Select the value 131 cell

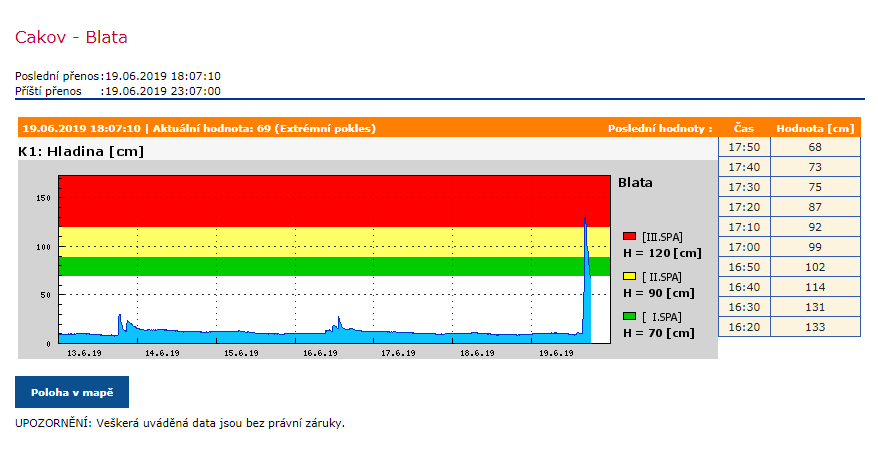[815, 307]
